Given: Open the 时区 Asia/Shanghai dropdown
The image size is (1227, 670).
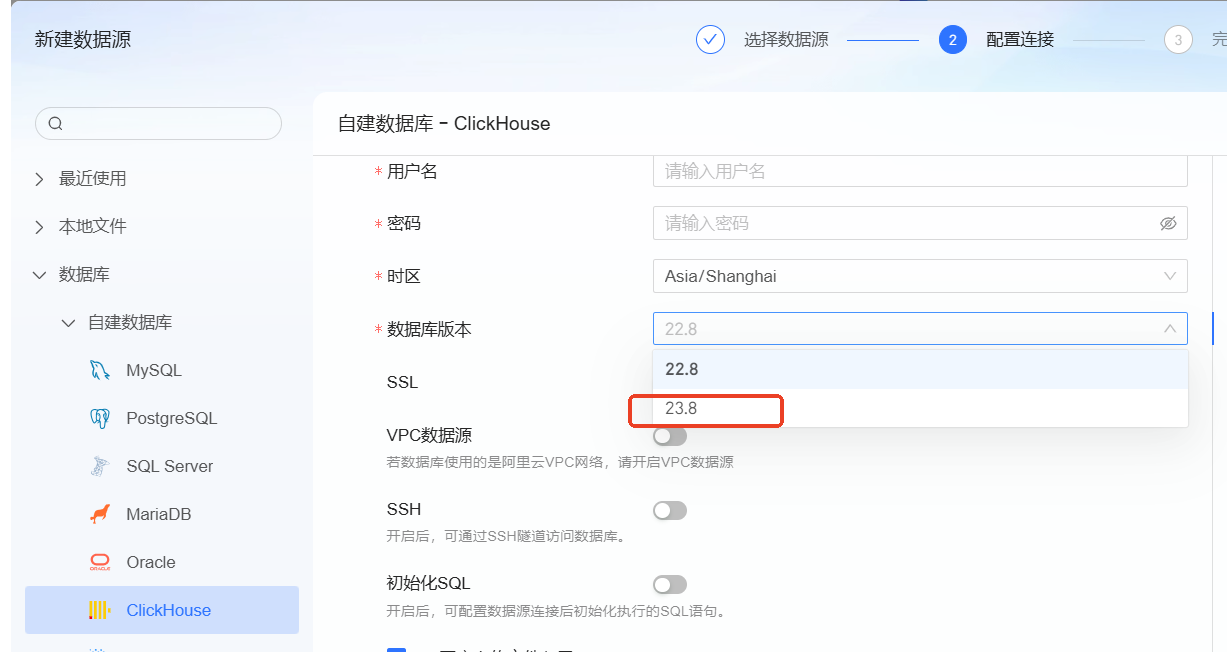Looking at the screenshot, I should click(x=919, y=277).
